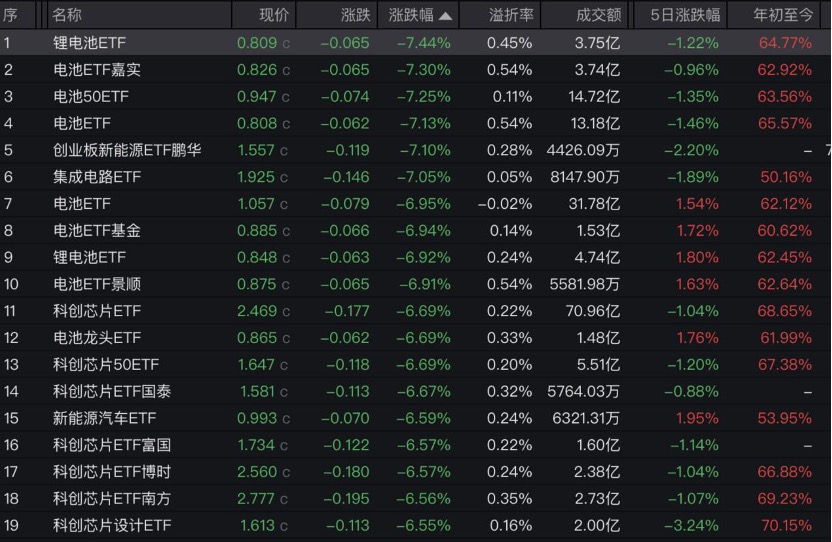Click the 溢折率 column header
This screenshot has width=832, height=542.
(x=511, y=15)
